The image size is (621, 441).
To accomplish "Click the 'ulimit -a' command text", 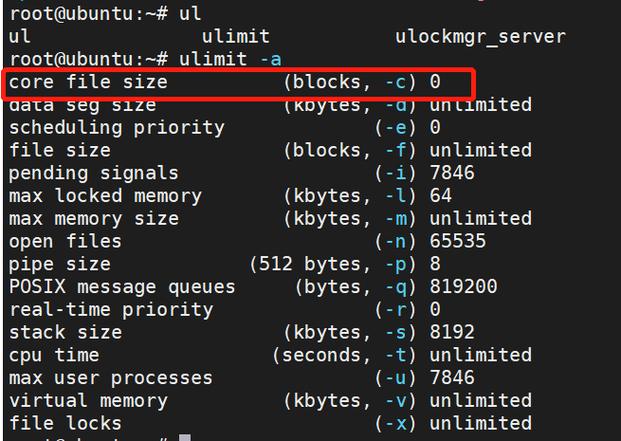I will 230,59.
